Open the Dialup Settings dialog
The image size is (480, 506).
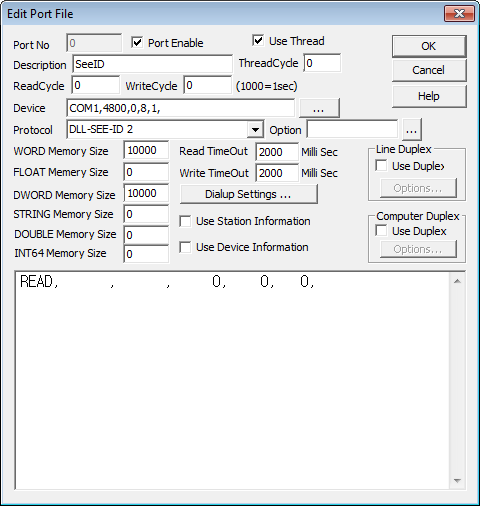tap(248, 194)
